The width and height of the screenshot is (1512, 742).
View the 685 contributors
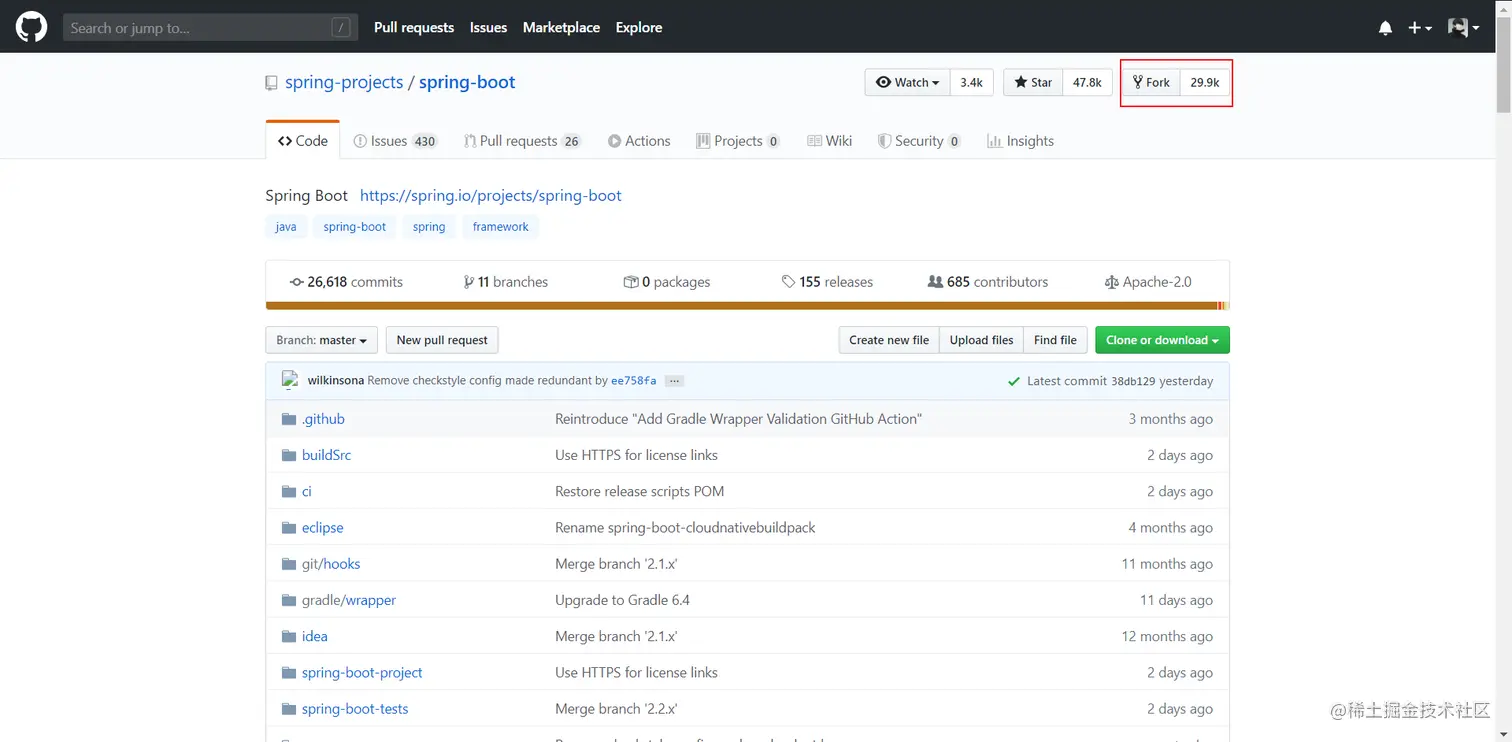point(988,282)
